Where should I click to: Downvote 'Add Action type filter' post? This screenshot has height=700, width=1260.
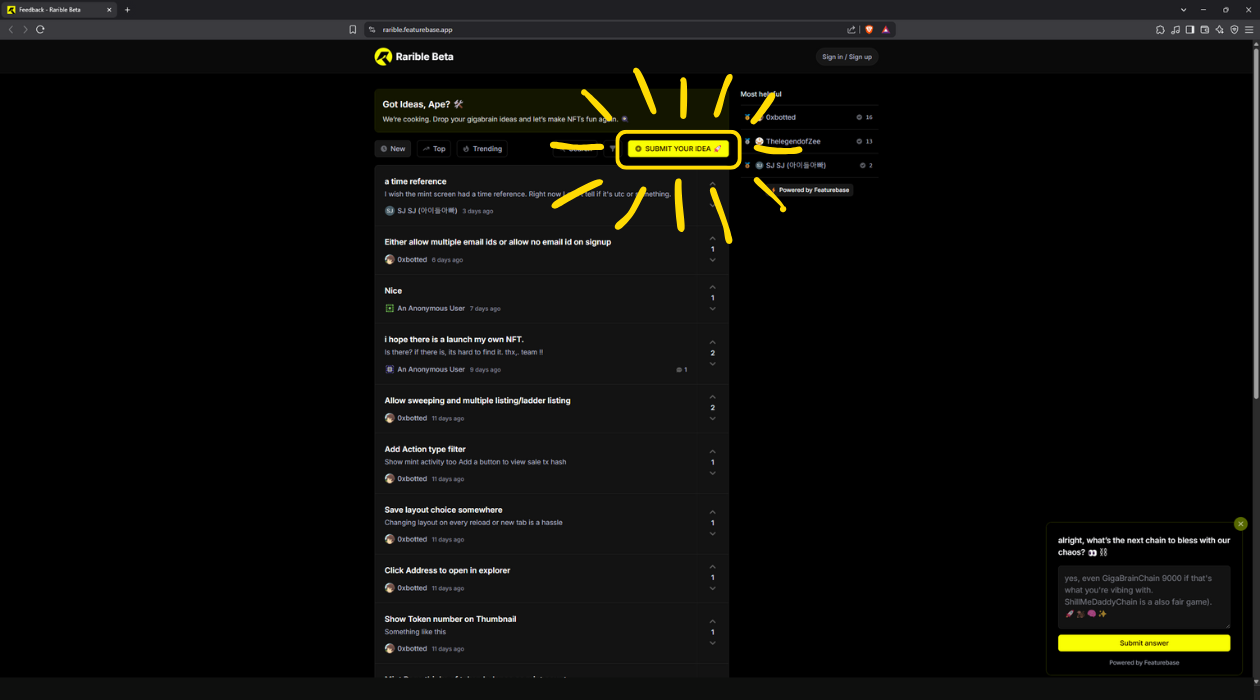point(713,474)
